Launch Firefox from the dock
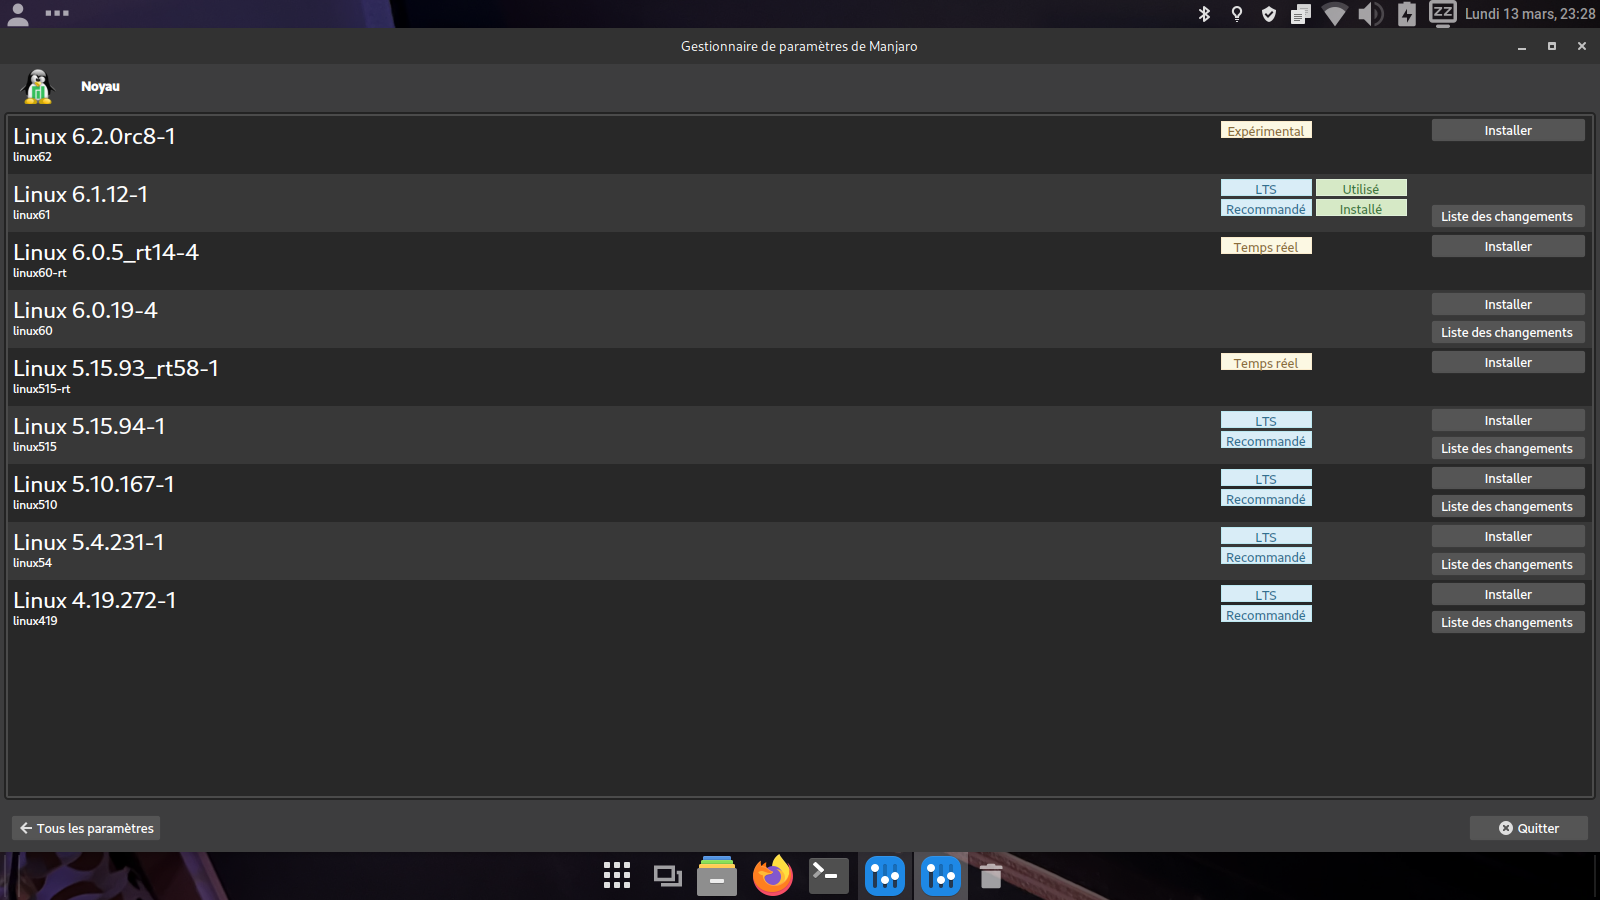 (x=773, y=875)
